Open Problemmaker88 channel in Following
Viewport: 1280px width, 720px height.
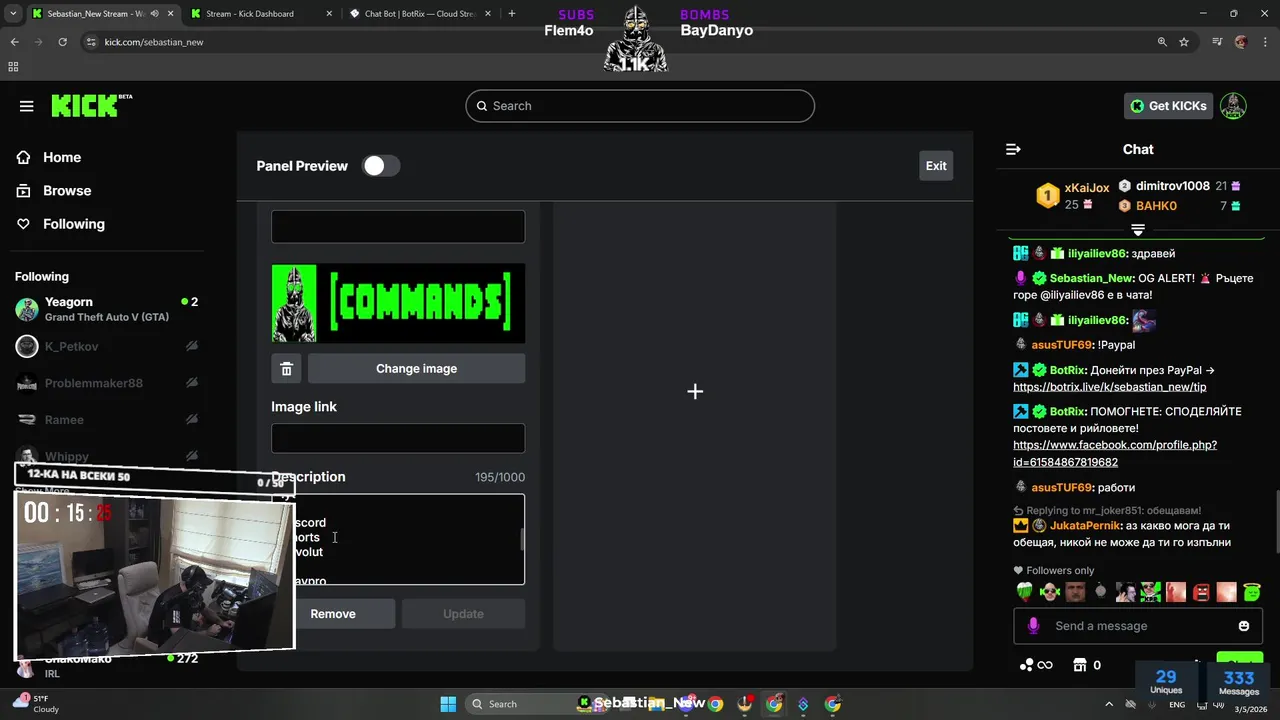coord(106,383)
